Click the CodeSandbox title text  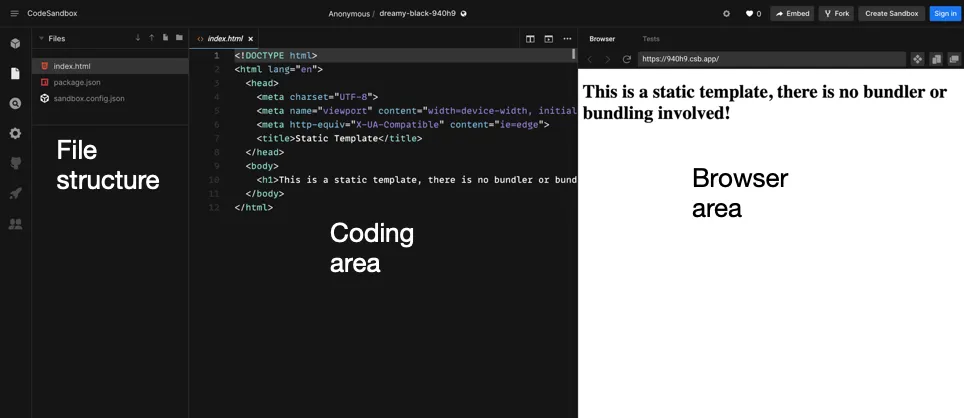pyautogui.click(x=52, y=14)
